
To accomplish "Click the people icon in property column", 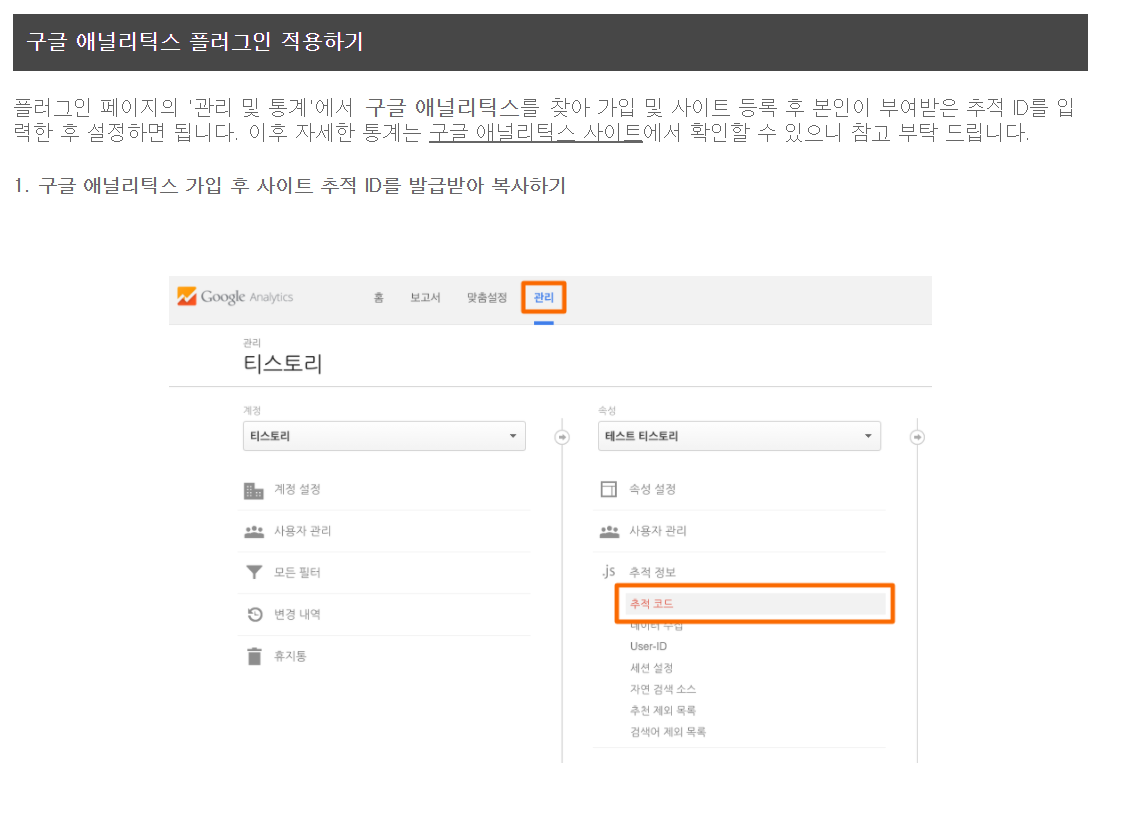I will [609, 531].
